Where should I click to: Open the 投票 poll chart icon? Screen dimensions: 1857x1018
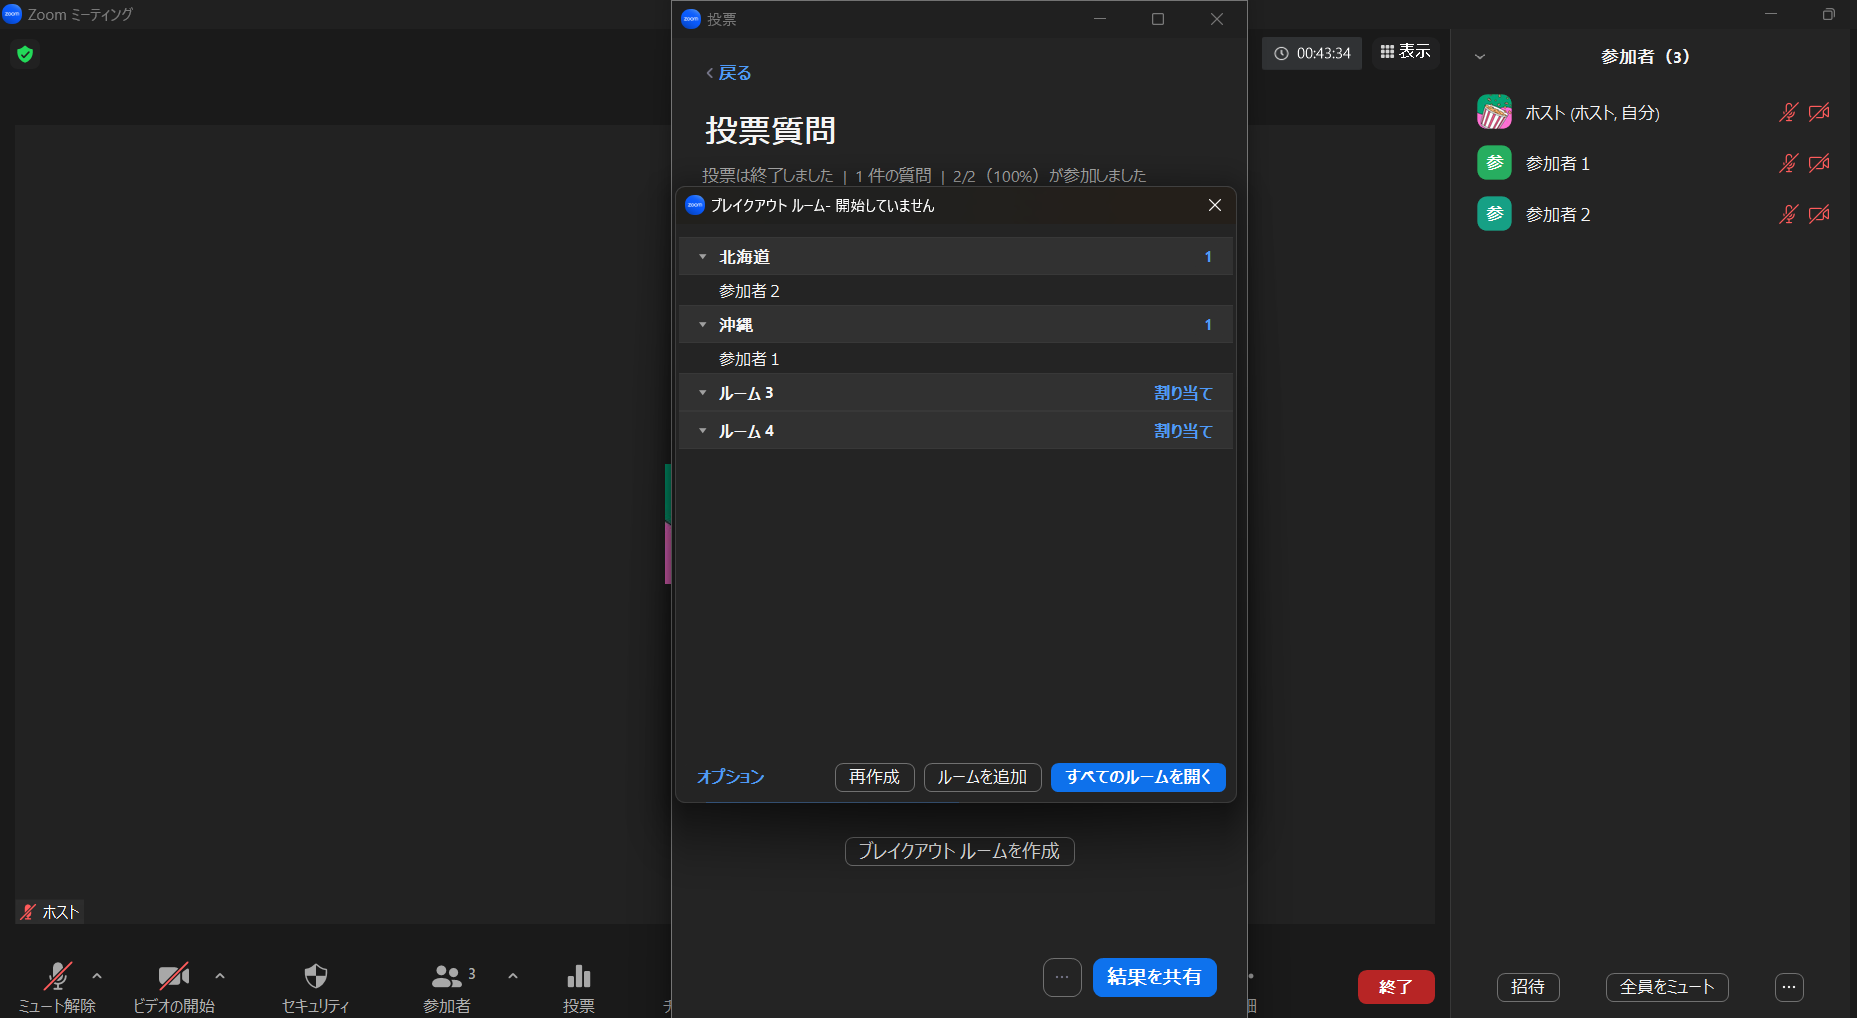[x=578, y=976]
